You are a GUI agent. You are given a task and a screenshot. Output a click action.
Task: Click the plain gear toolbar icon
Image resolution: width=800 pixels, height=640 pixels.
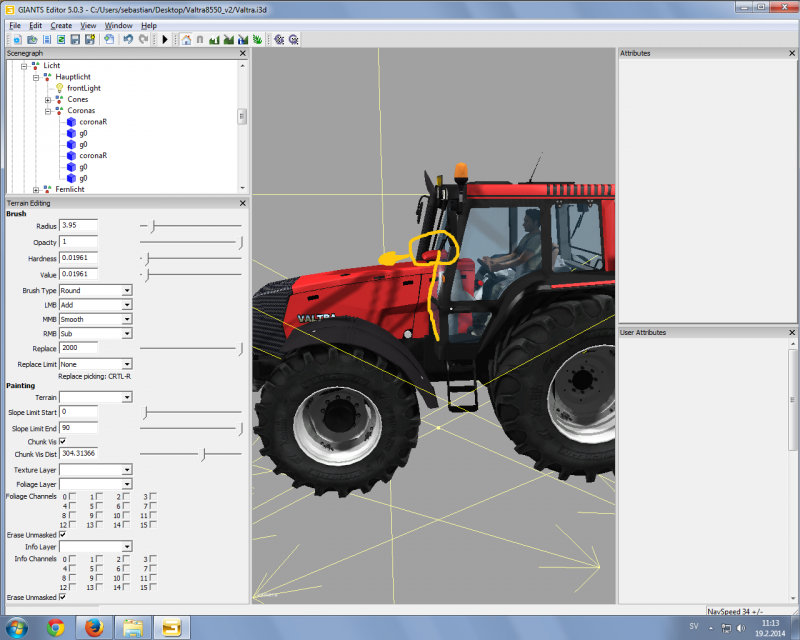(x=279, y=39)
